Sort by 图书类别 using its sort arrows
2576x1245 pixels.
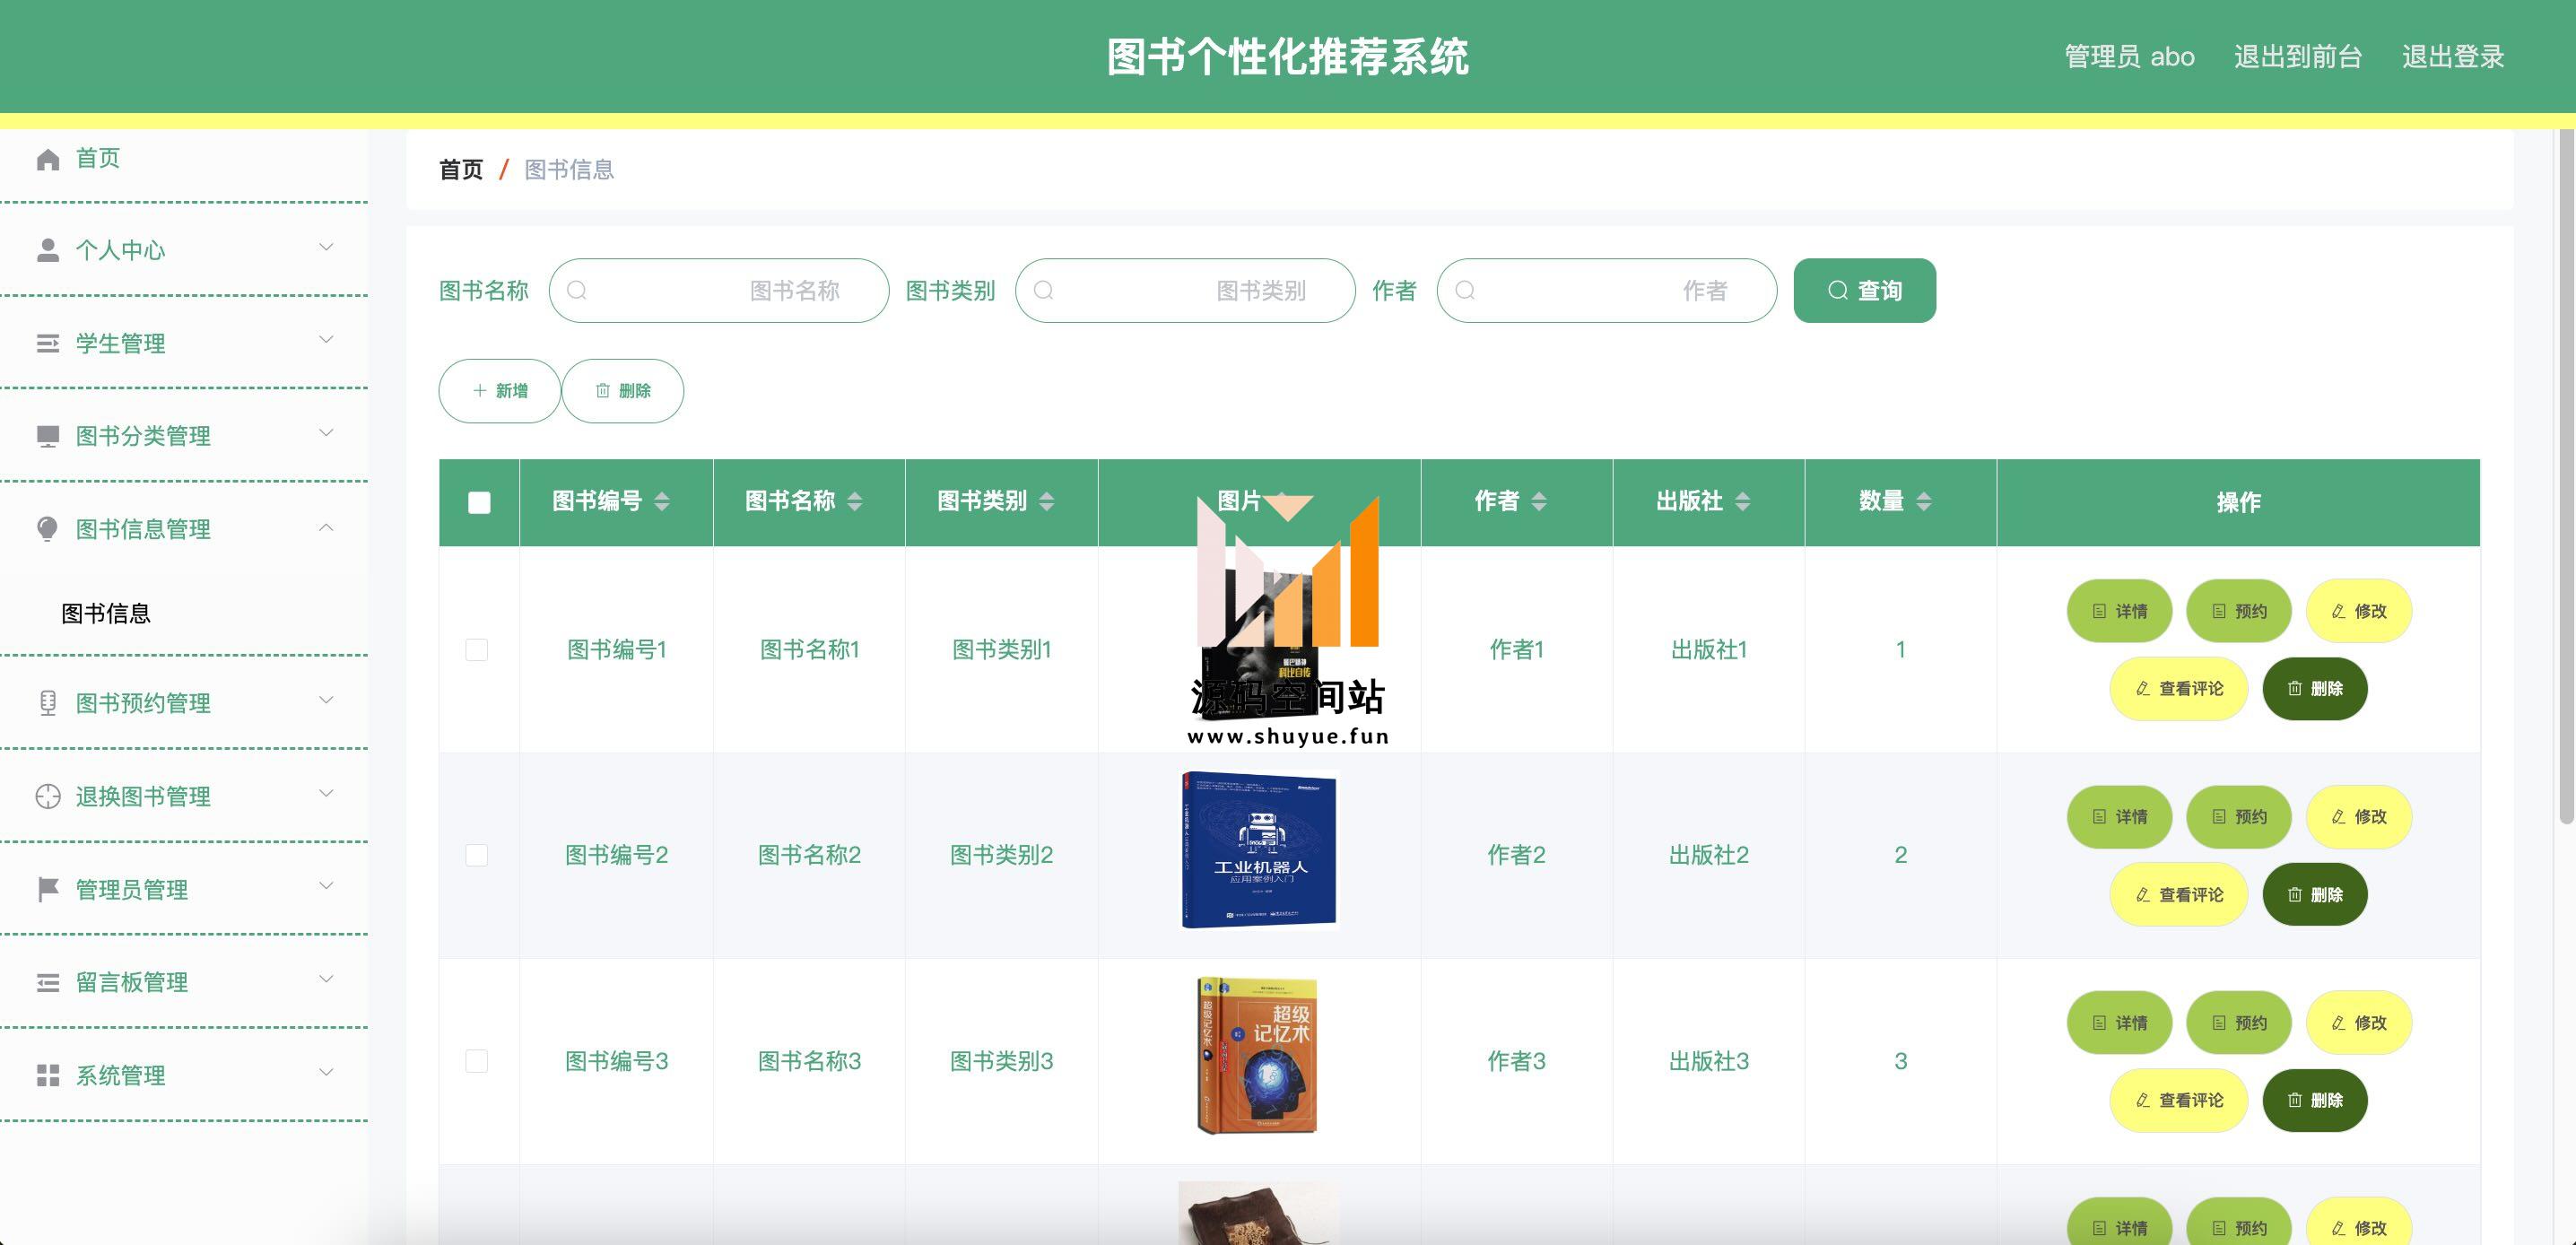tap(1047, 501)
